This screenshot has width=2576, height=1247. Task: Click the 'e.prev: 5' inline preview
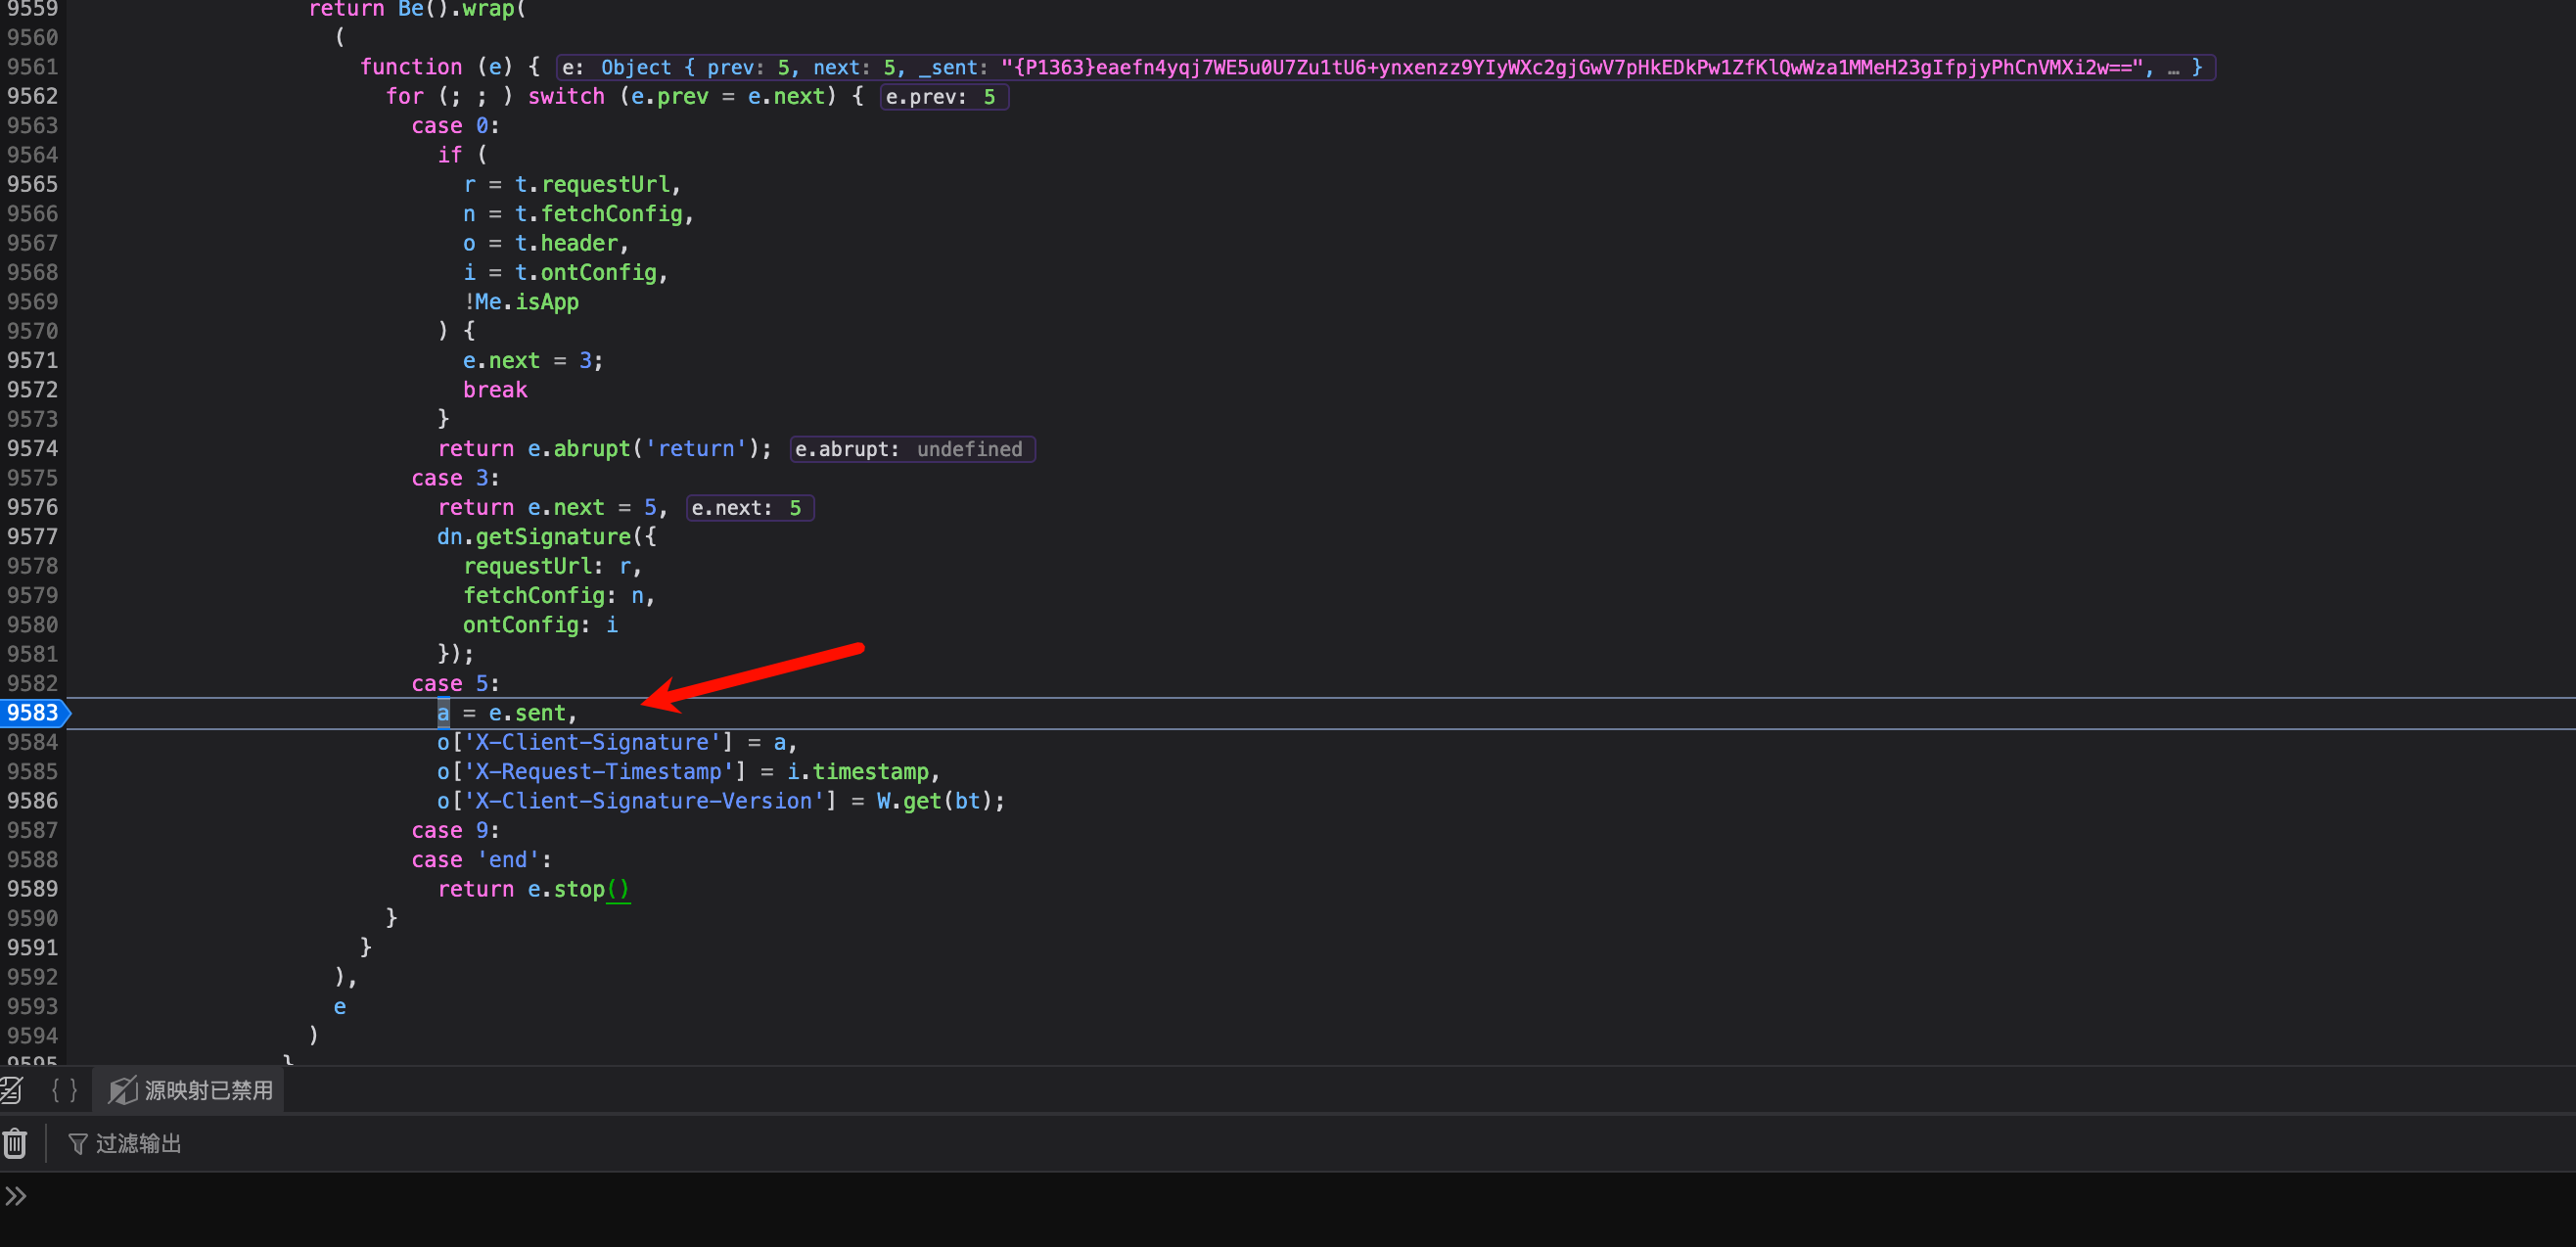(x=943, y=97)
